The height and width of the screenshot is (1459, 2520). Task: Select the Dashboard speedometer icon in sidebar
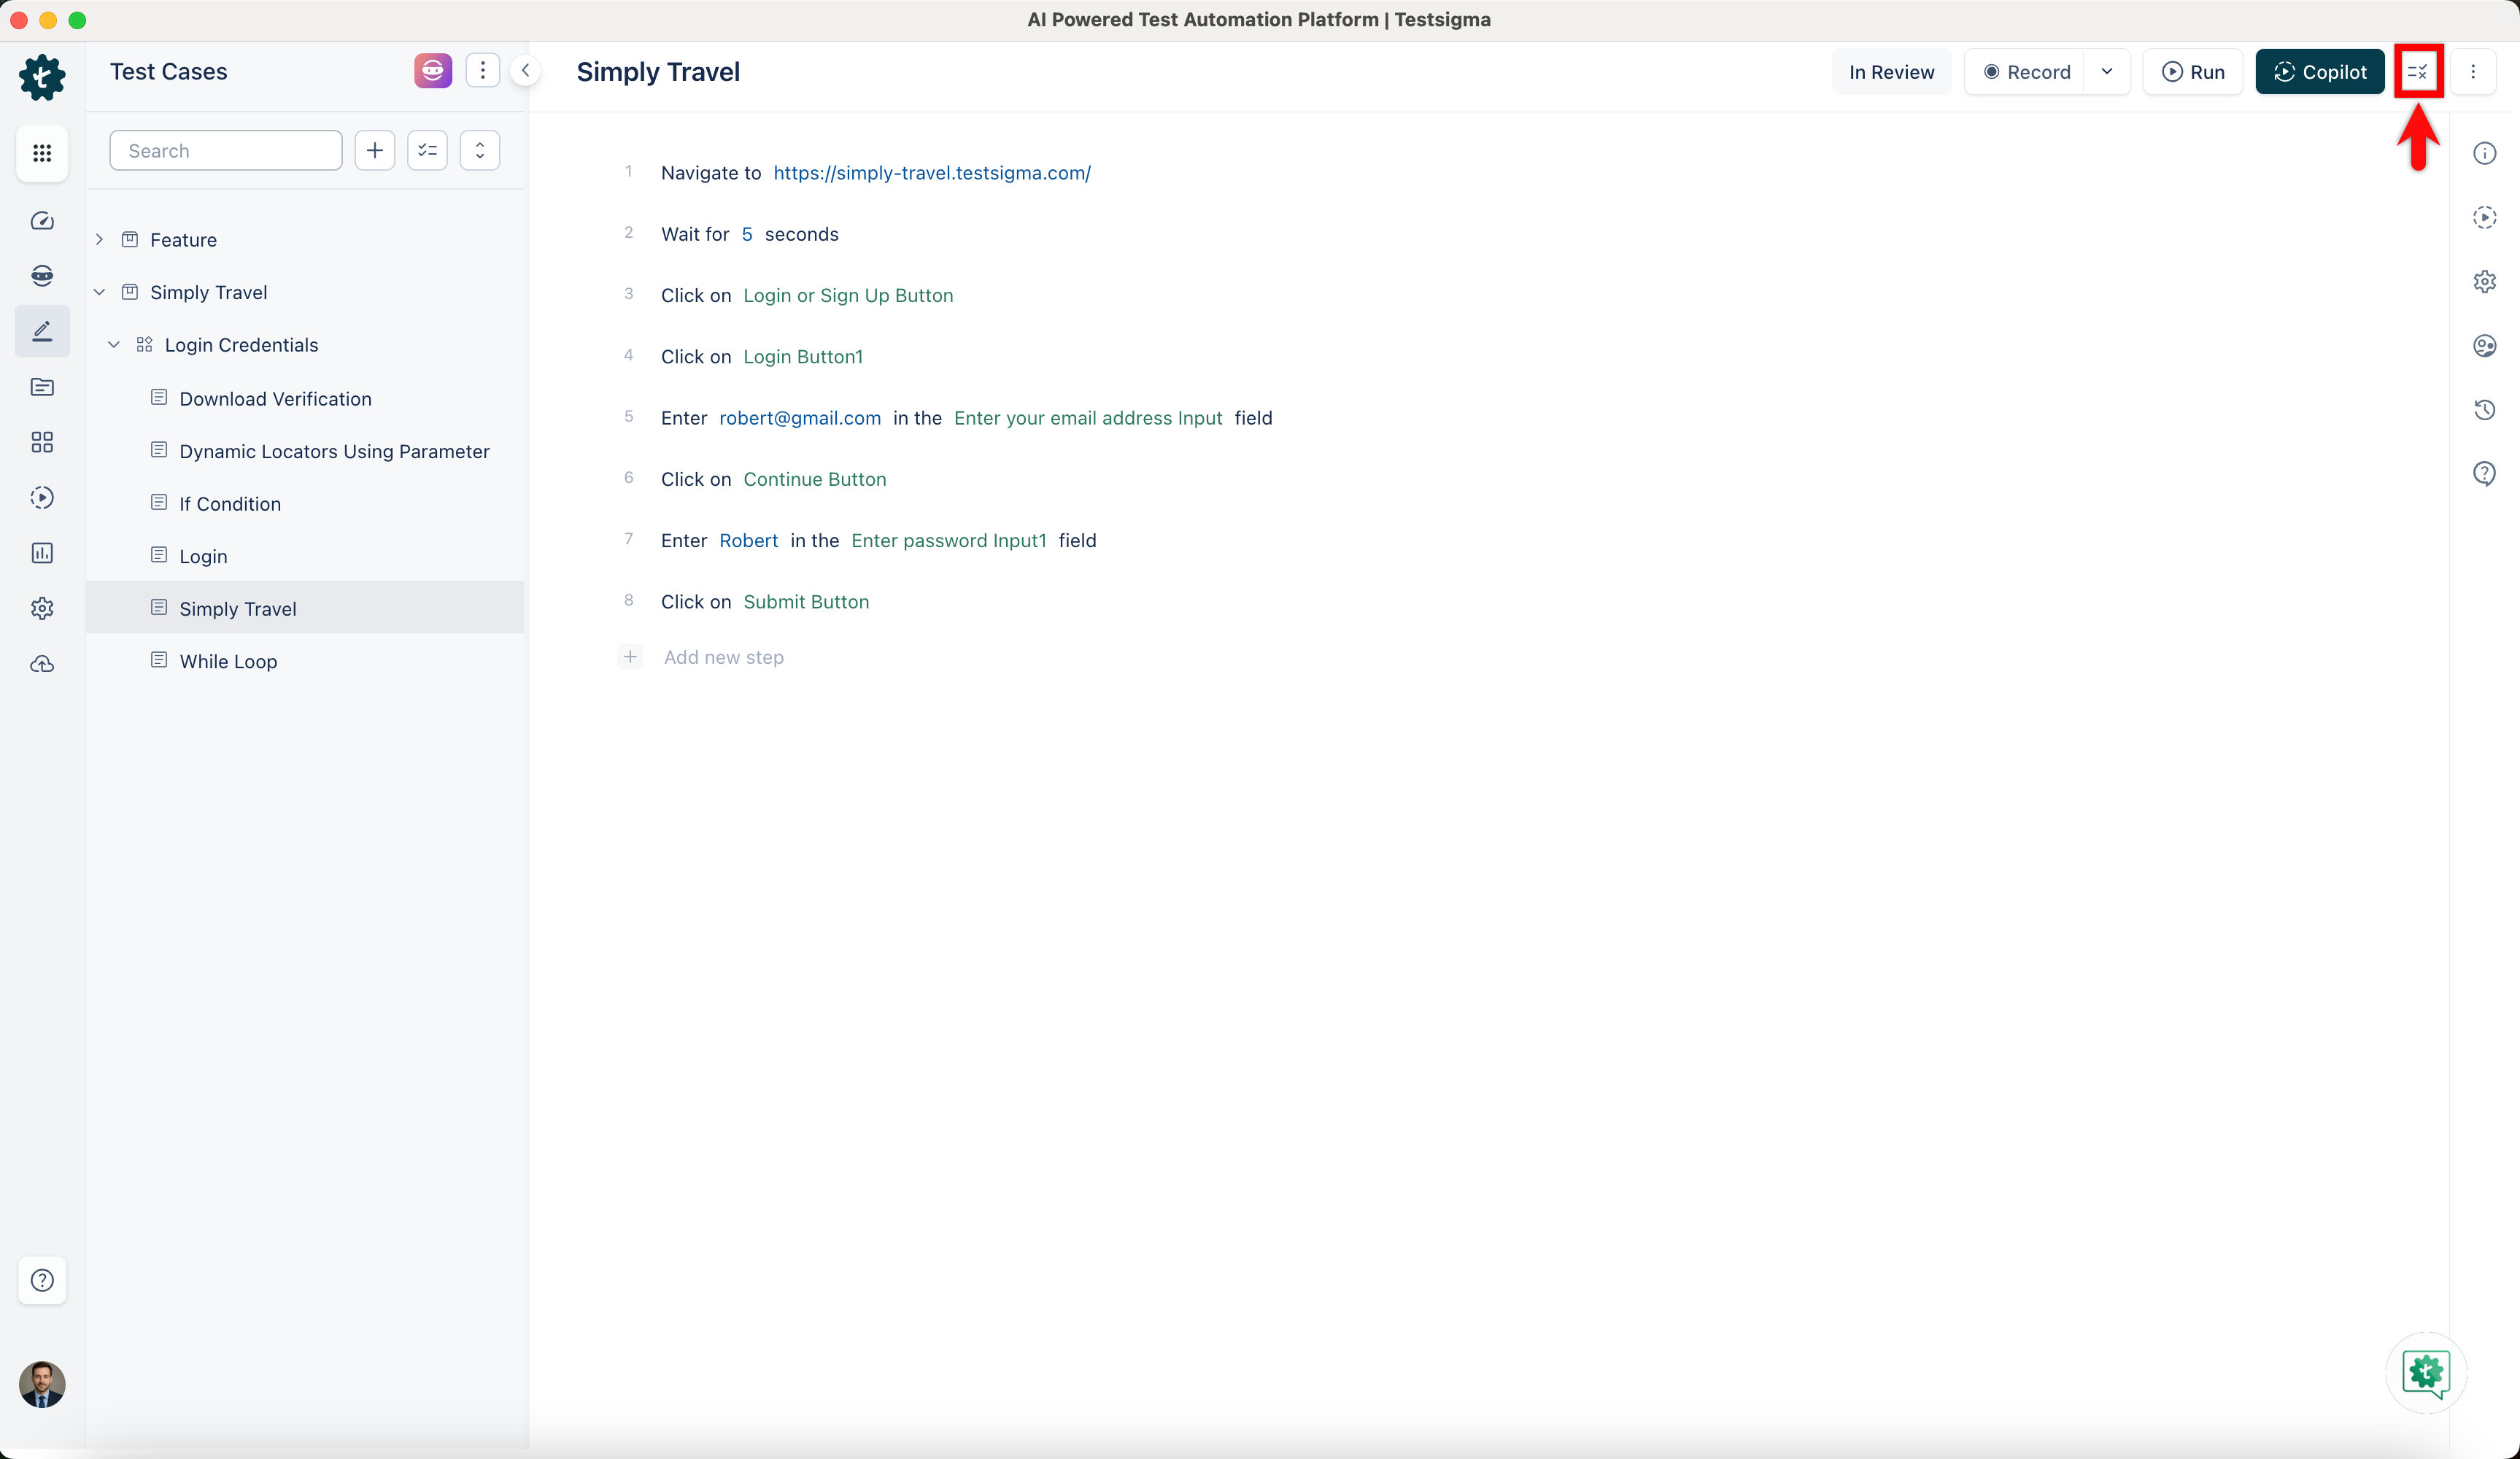click(x=42, y=221)
